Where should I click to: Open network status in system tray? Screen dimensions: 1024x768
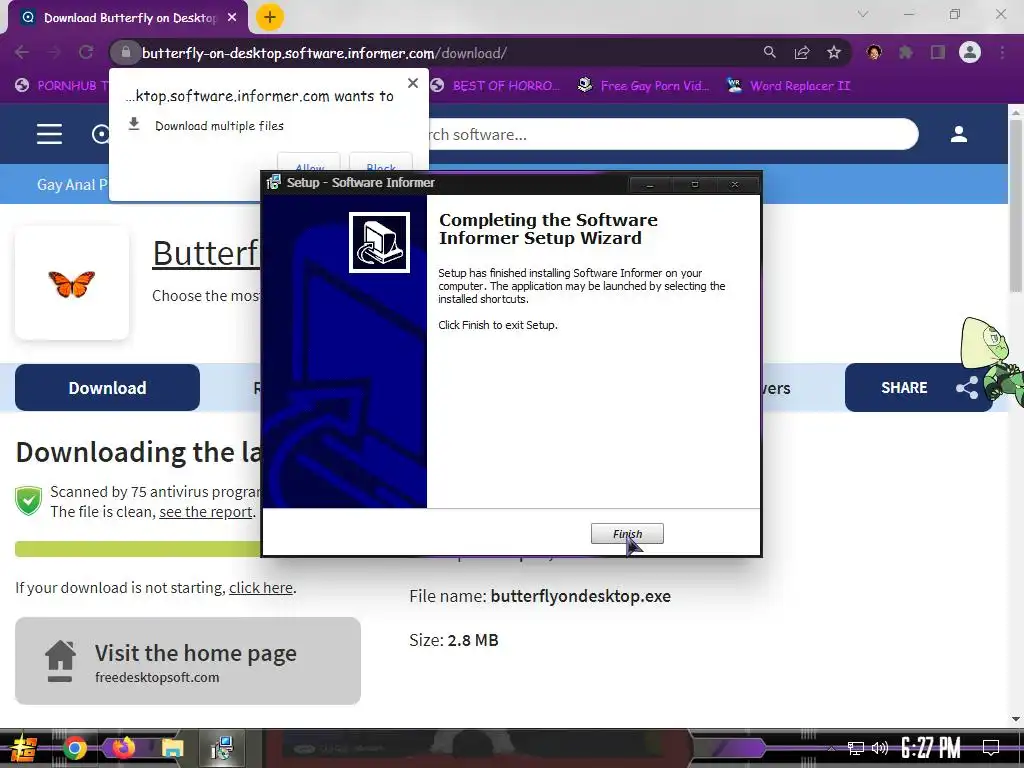[x=856, y=748]
